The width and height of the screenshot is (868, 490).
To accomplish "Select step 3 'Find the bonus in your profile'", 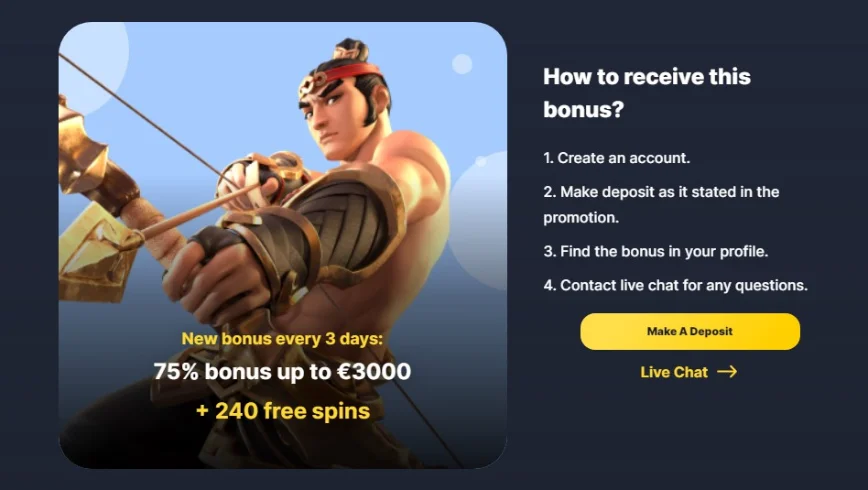I will 655,251.
